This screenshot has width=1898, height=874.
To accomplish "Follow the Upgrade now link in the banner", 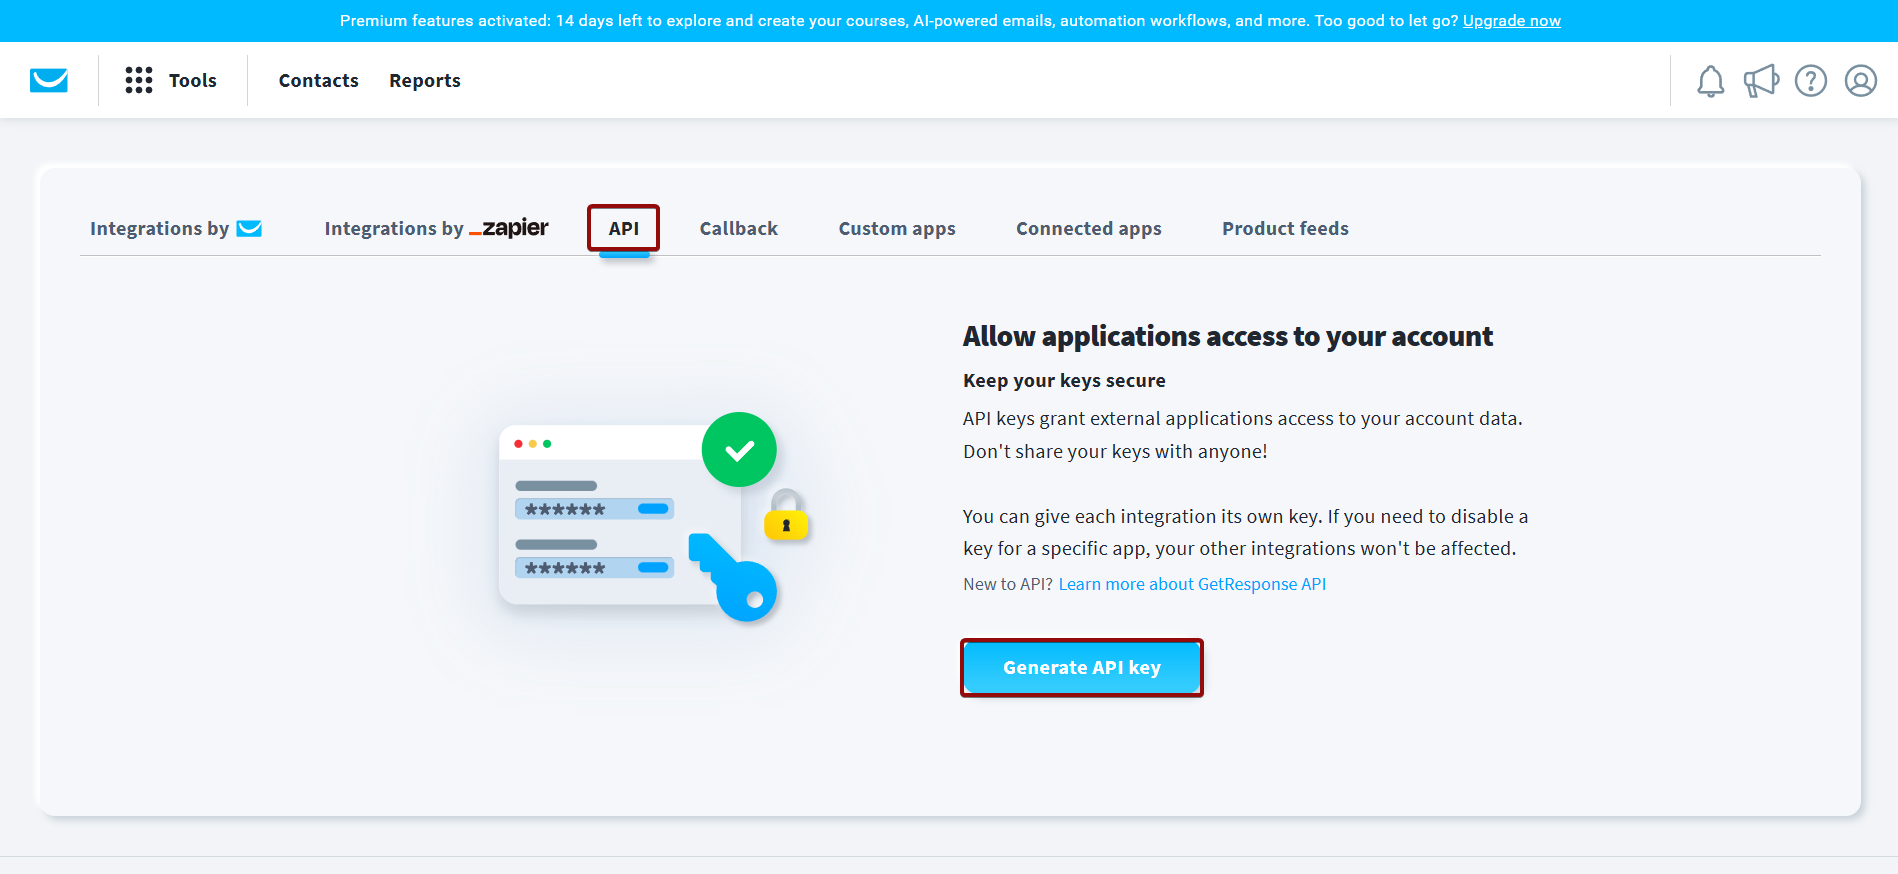I will [1511, 21].
